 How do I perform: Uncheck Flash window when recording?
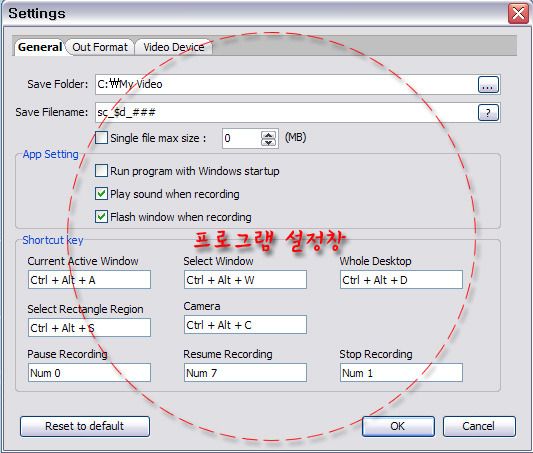point(101,217)
